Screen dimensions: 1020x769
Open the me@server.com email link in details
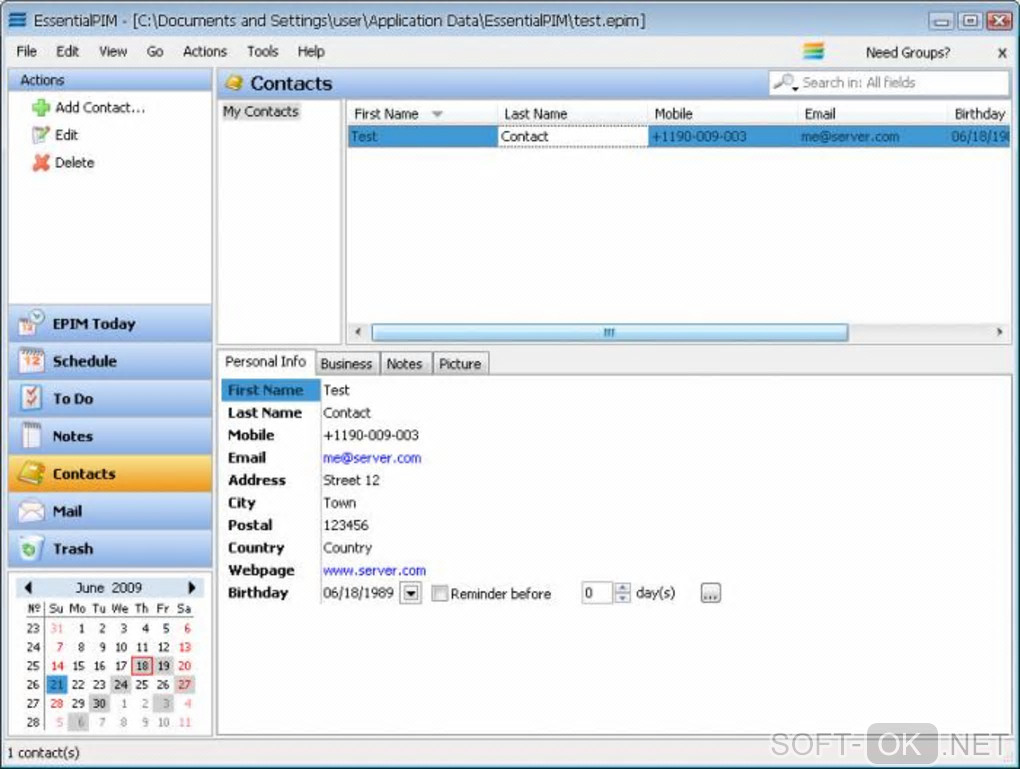click(372, 458)
